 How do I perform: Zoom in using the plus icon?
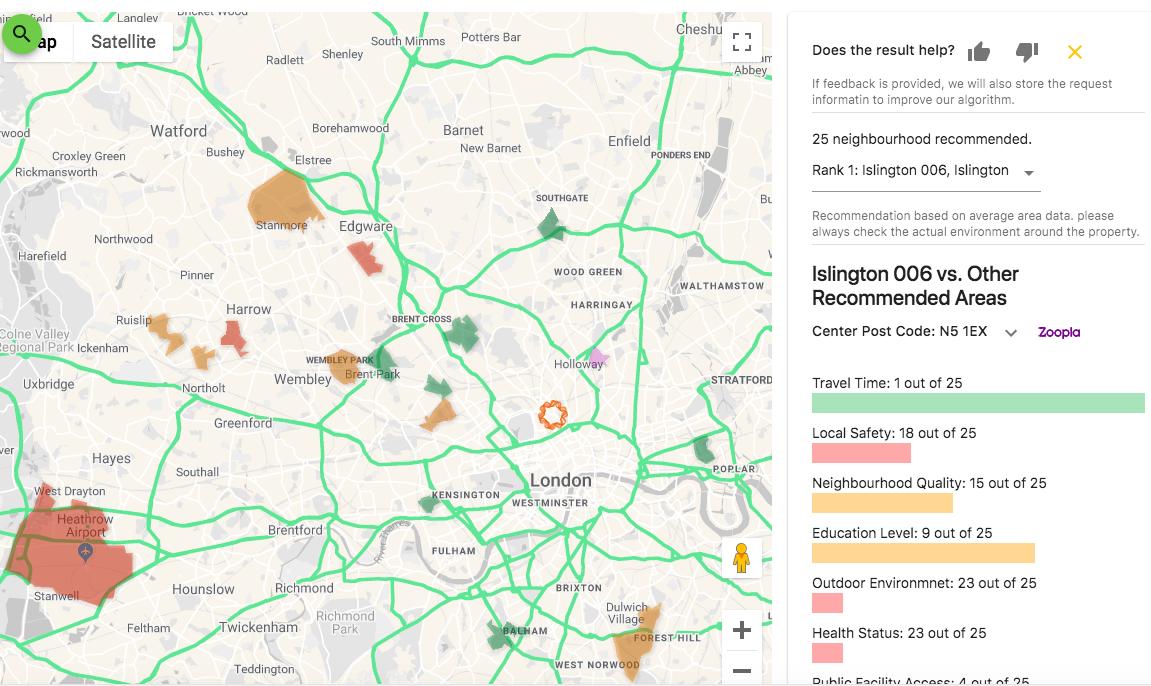741,630
